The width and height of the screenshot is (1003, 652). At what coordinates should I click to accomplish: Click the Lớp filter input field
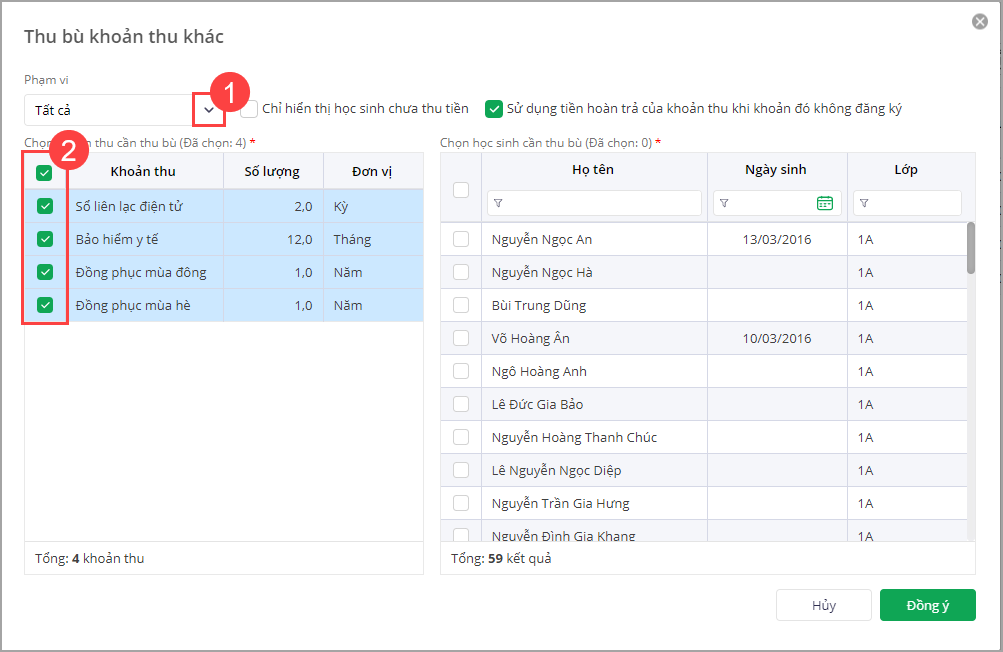click(908, 203)
